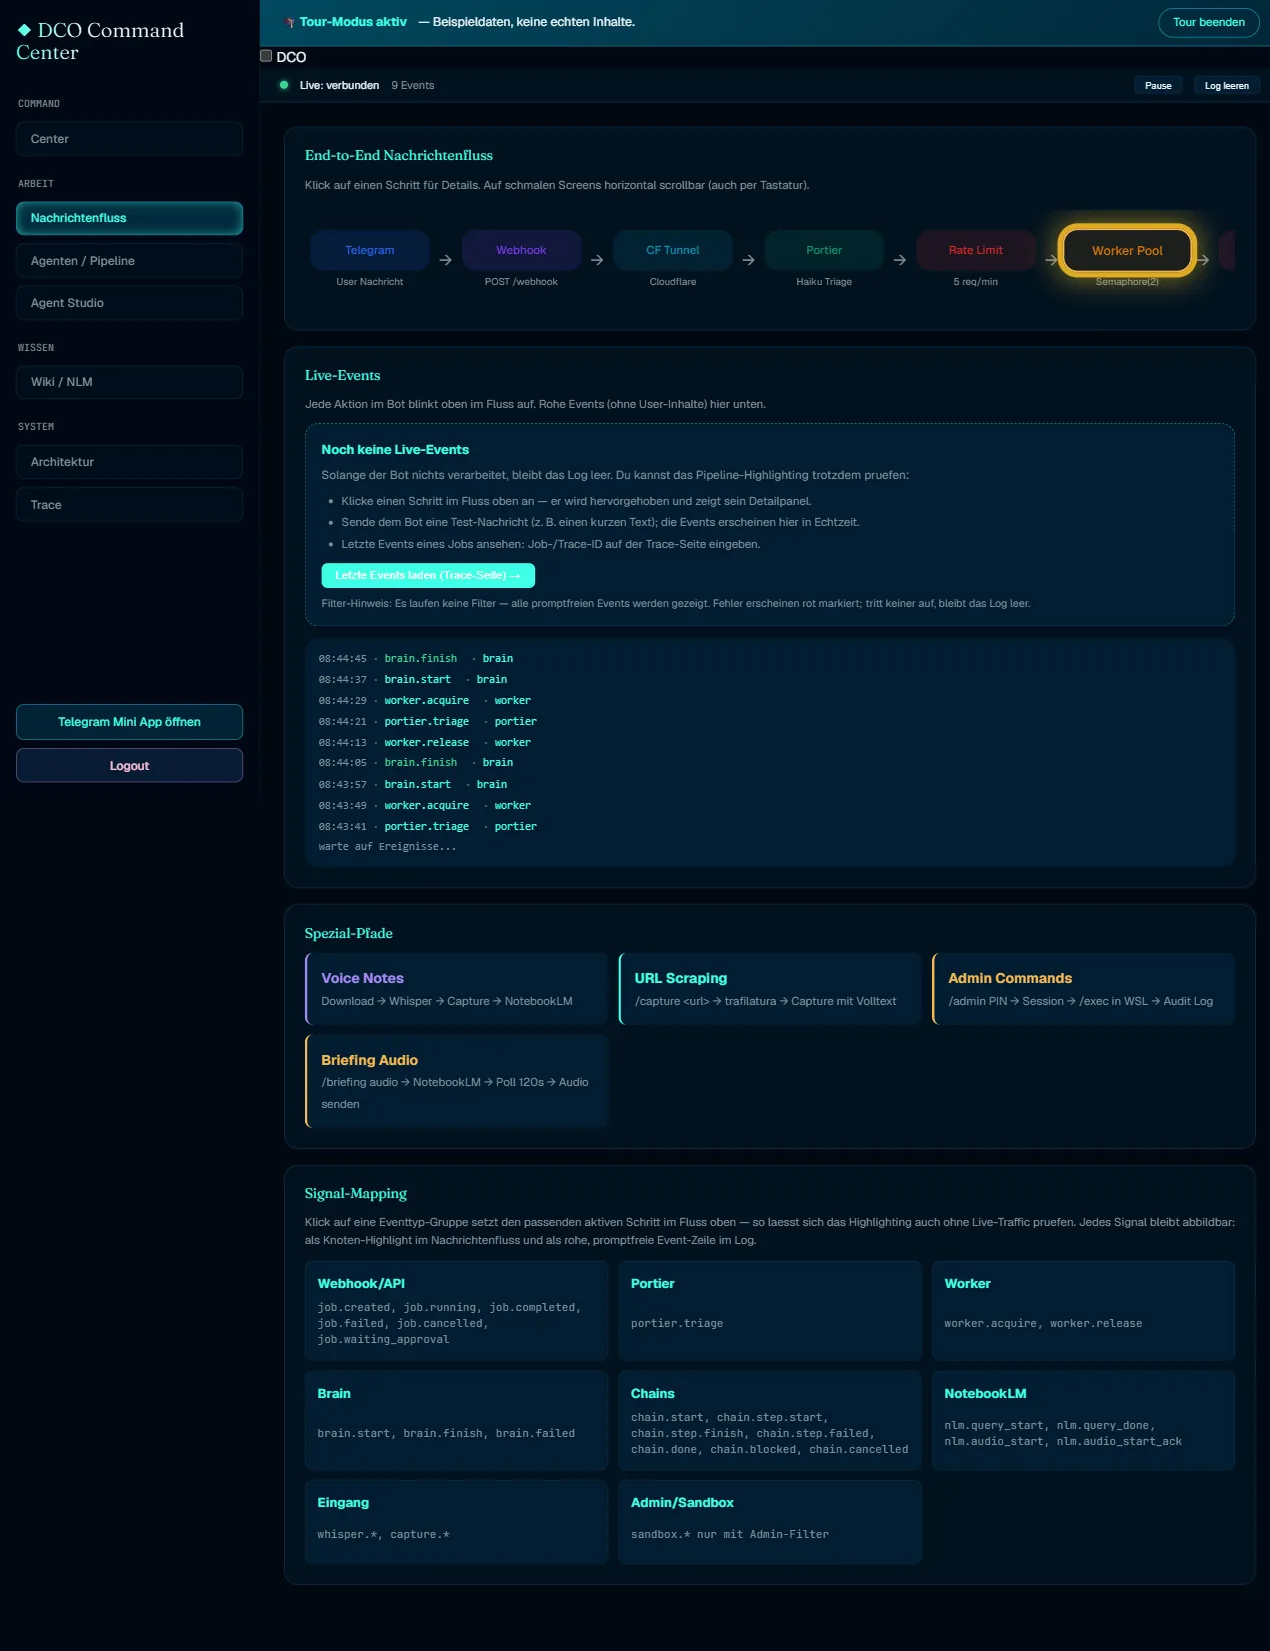The width and height of the screenshot is (1270, 1651).
Task: Select the CF Tunnel flow step
Action: point(673,250)
